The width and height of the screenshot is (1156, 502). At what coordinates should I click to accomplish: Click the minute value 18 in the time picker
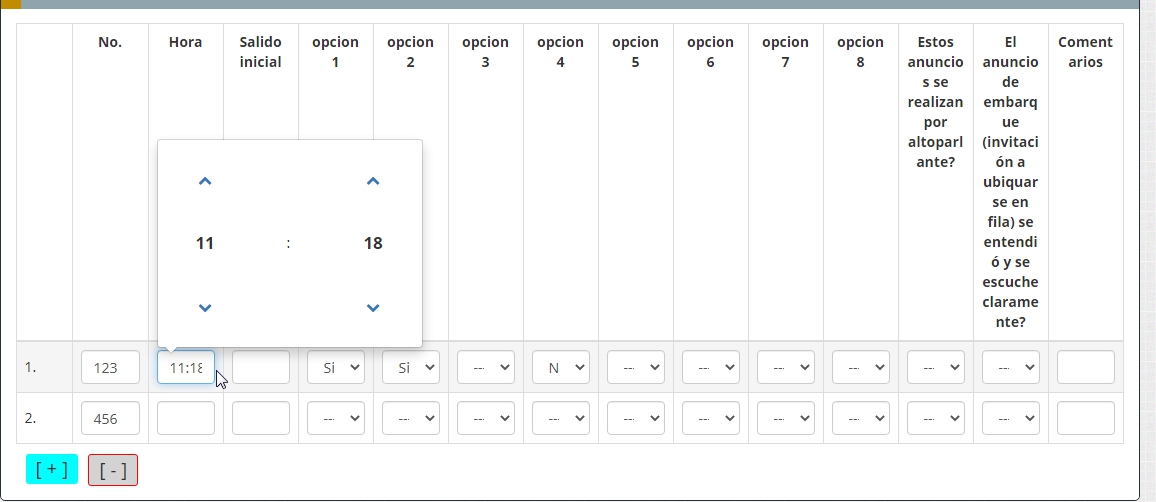click(x=373, y=243)
